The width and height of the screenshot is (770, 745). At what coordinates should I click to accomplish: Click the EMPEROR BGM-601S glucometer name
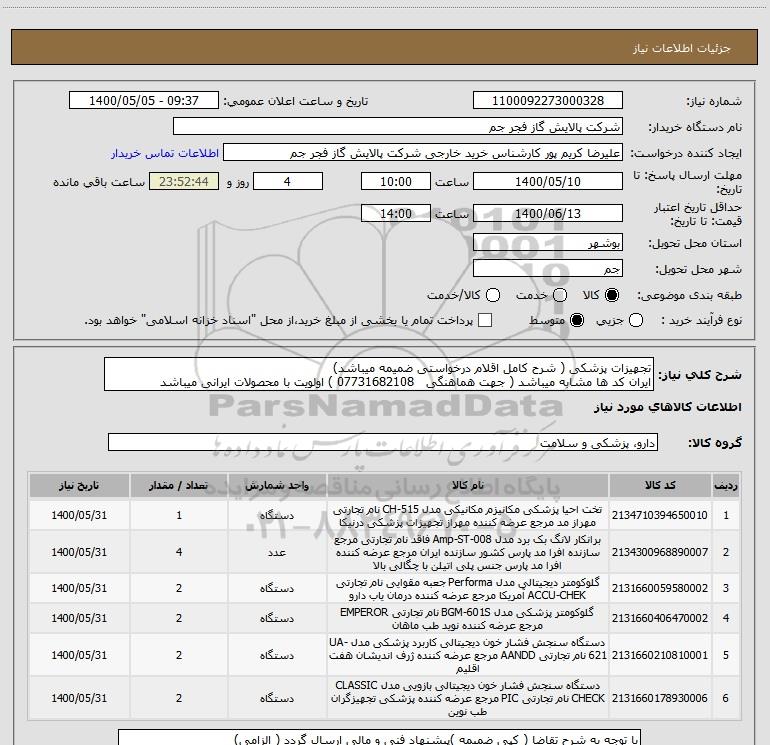[468, 619]
